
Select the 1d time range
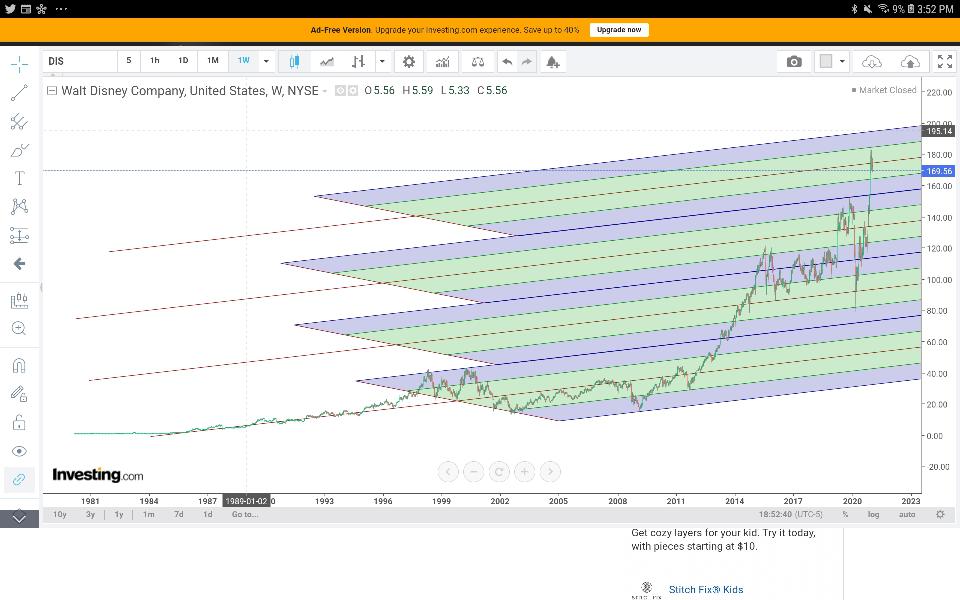[208, 514]
